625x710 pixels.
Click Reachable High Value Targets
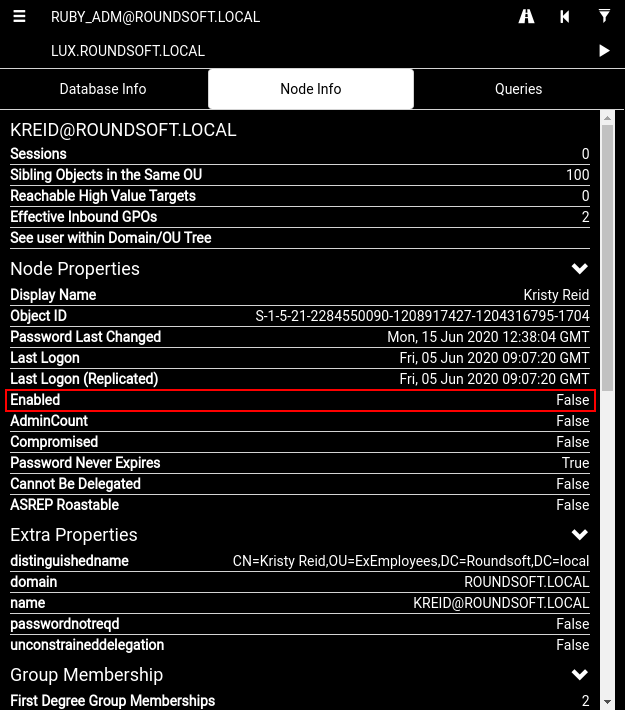[299, 196]
